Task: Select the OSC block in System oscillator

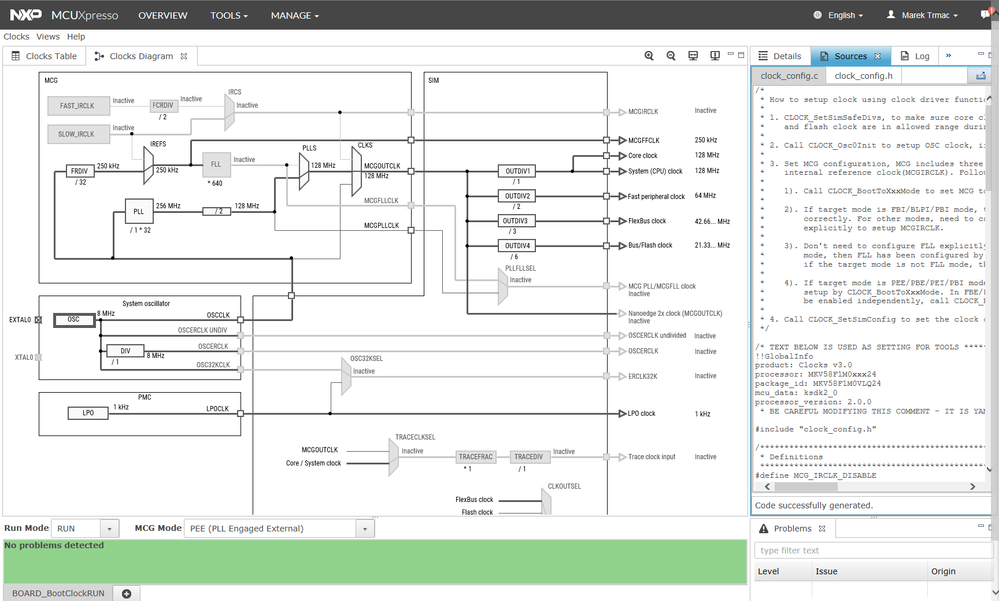Action: pyautogui.click(x=74, y=320)
